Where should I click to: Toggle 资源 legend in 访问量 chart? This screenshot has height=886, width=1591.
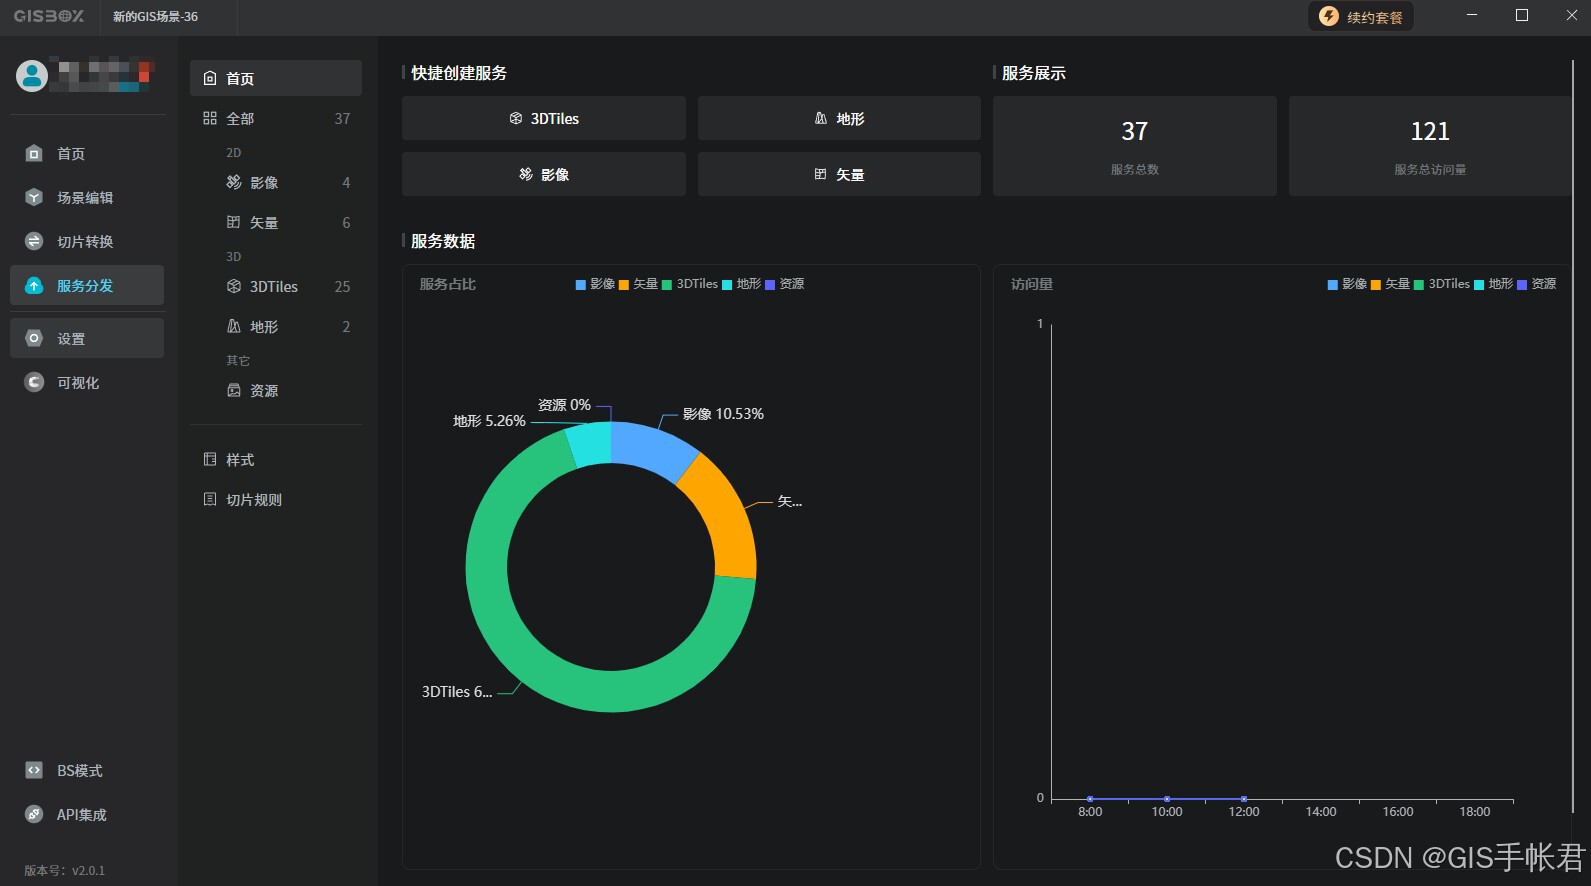click(1537, 284)
